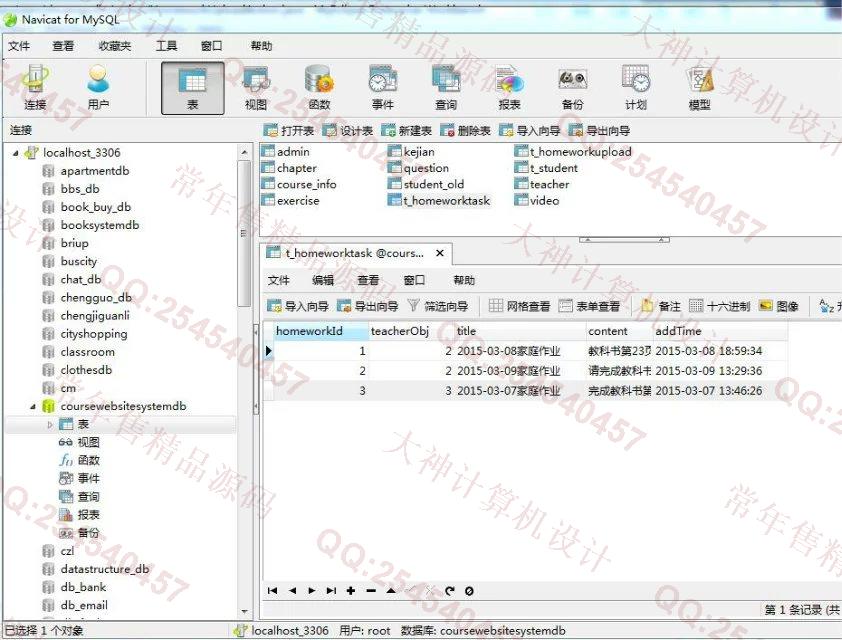Screen dimensions: 842x640
Task: Click the homeworkId column header
Action: pyautogui.click(x=321, y=331)
